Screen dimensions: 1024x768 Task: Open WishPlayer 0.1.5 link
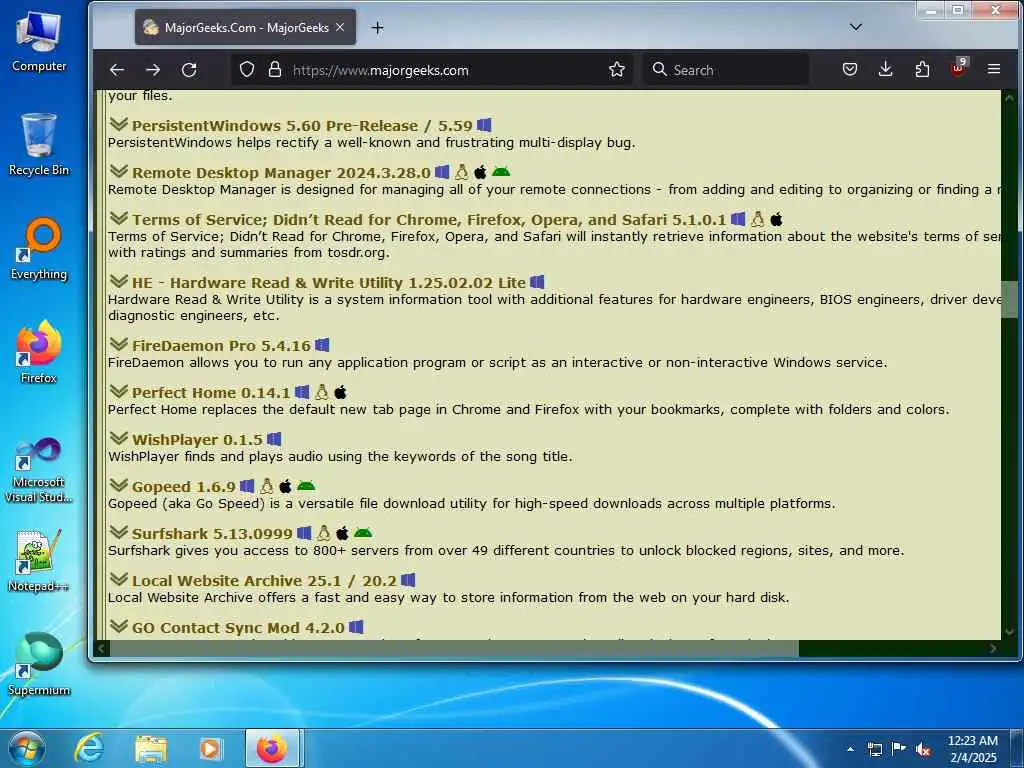(x=197, y=440)
